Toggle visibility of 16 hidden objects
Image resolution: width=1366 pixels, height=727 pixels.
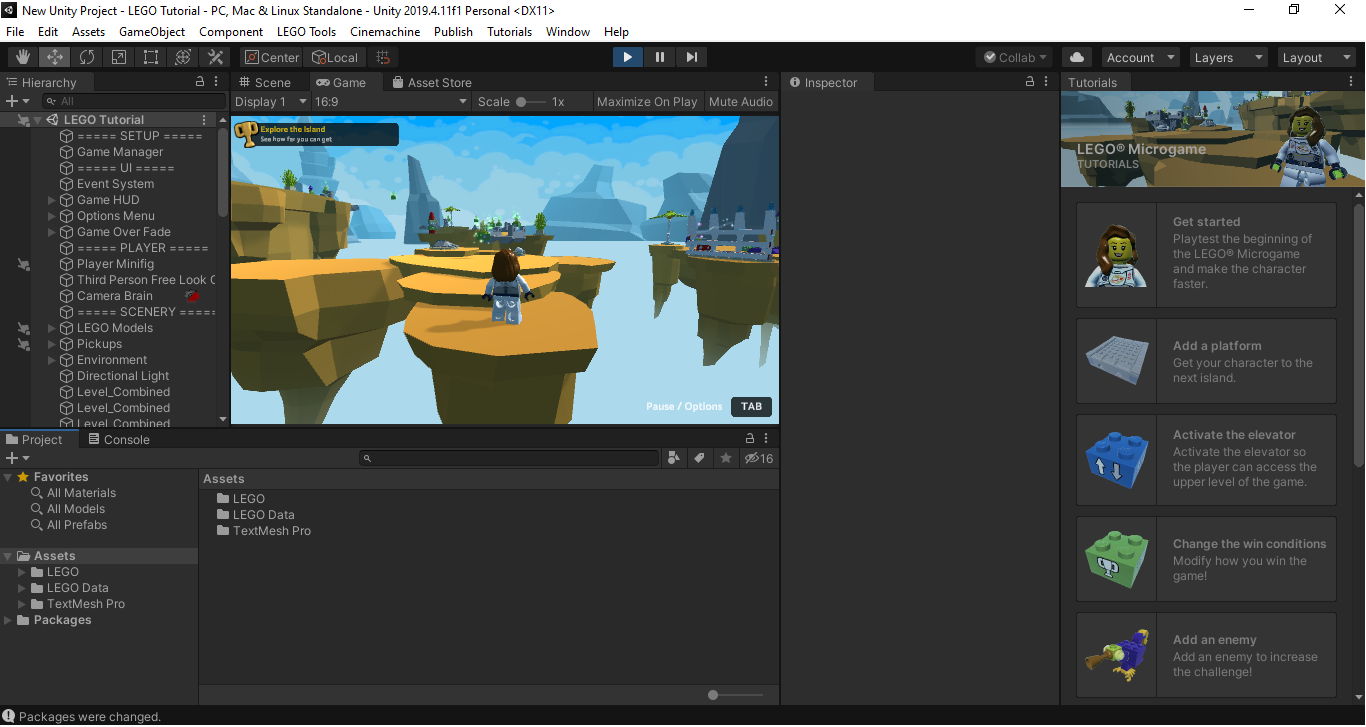point(758,458)
